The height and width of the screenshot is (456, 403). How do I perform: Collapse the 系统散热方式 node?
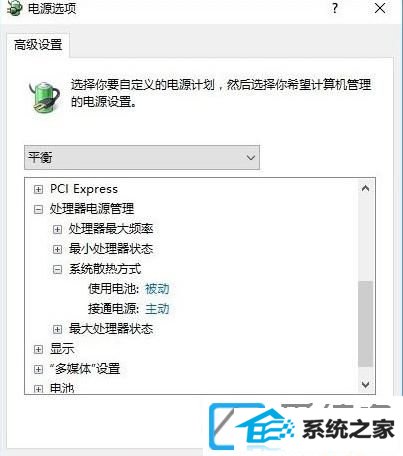click(x=57, y=269)
